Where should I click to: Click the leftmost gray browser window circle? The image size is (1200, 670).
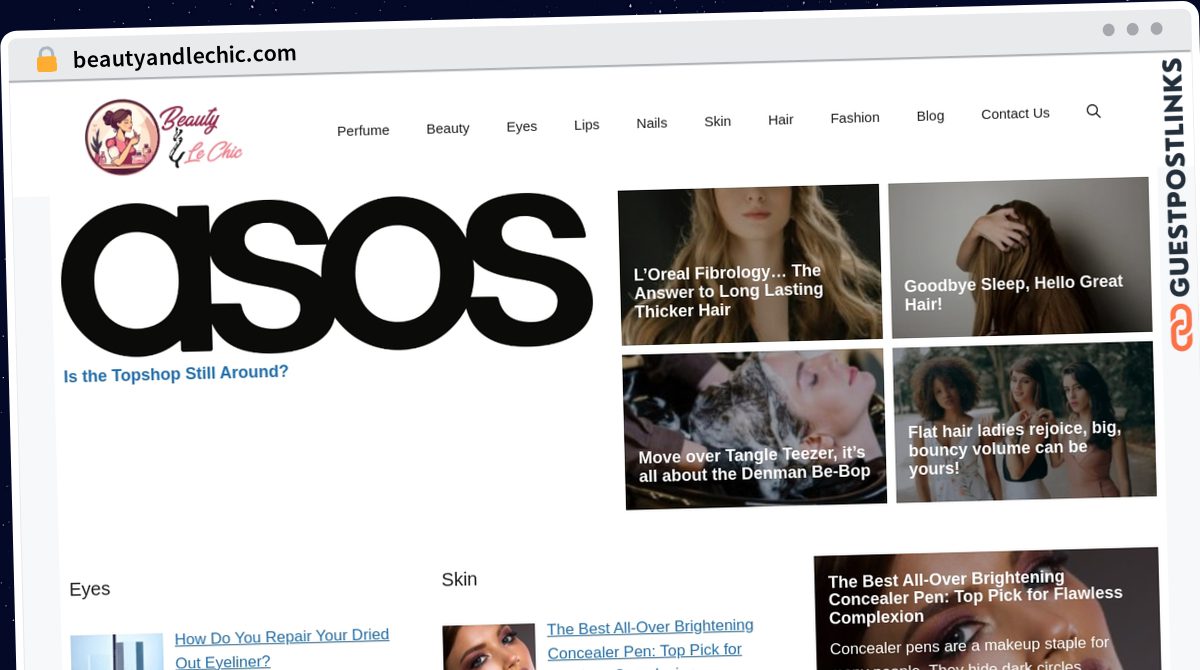1108,30
